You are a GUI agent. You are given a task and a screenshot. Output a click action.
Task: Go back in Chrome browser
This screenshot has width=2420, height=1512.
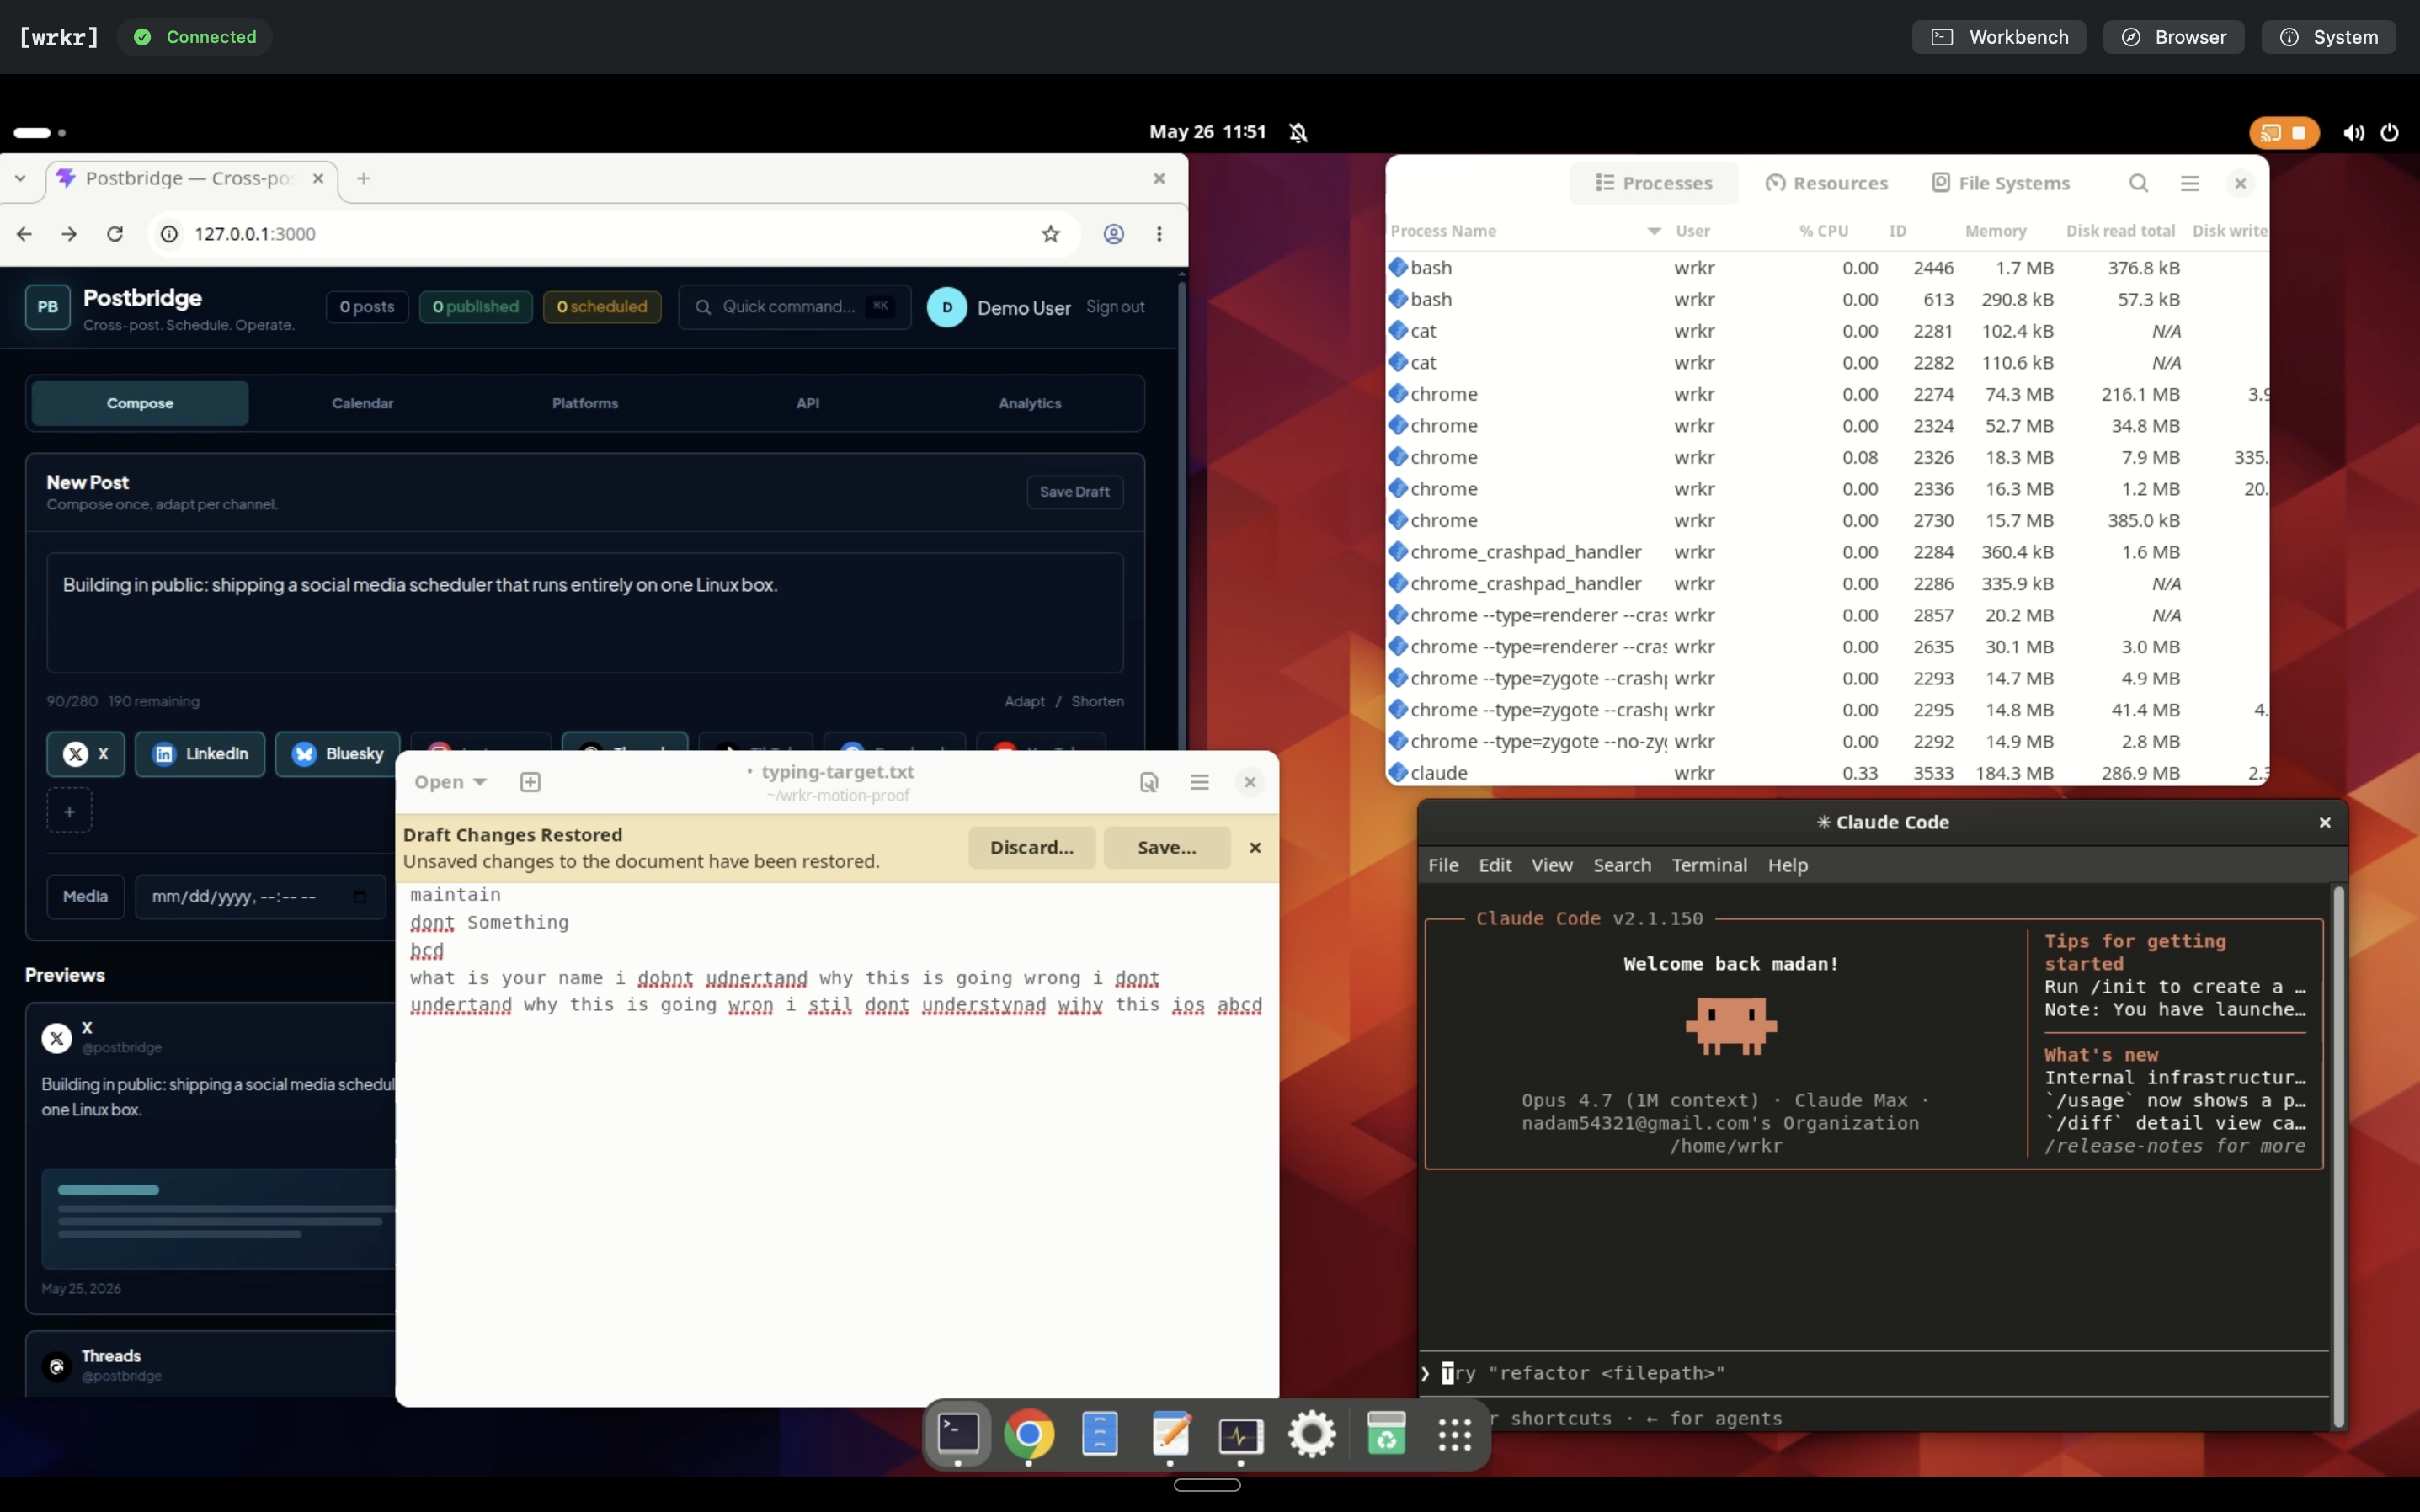pos(24,233)
